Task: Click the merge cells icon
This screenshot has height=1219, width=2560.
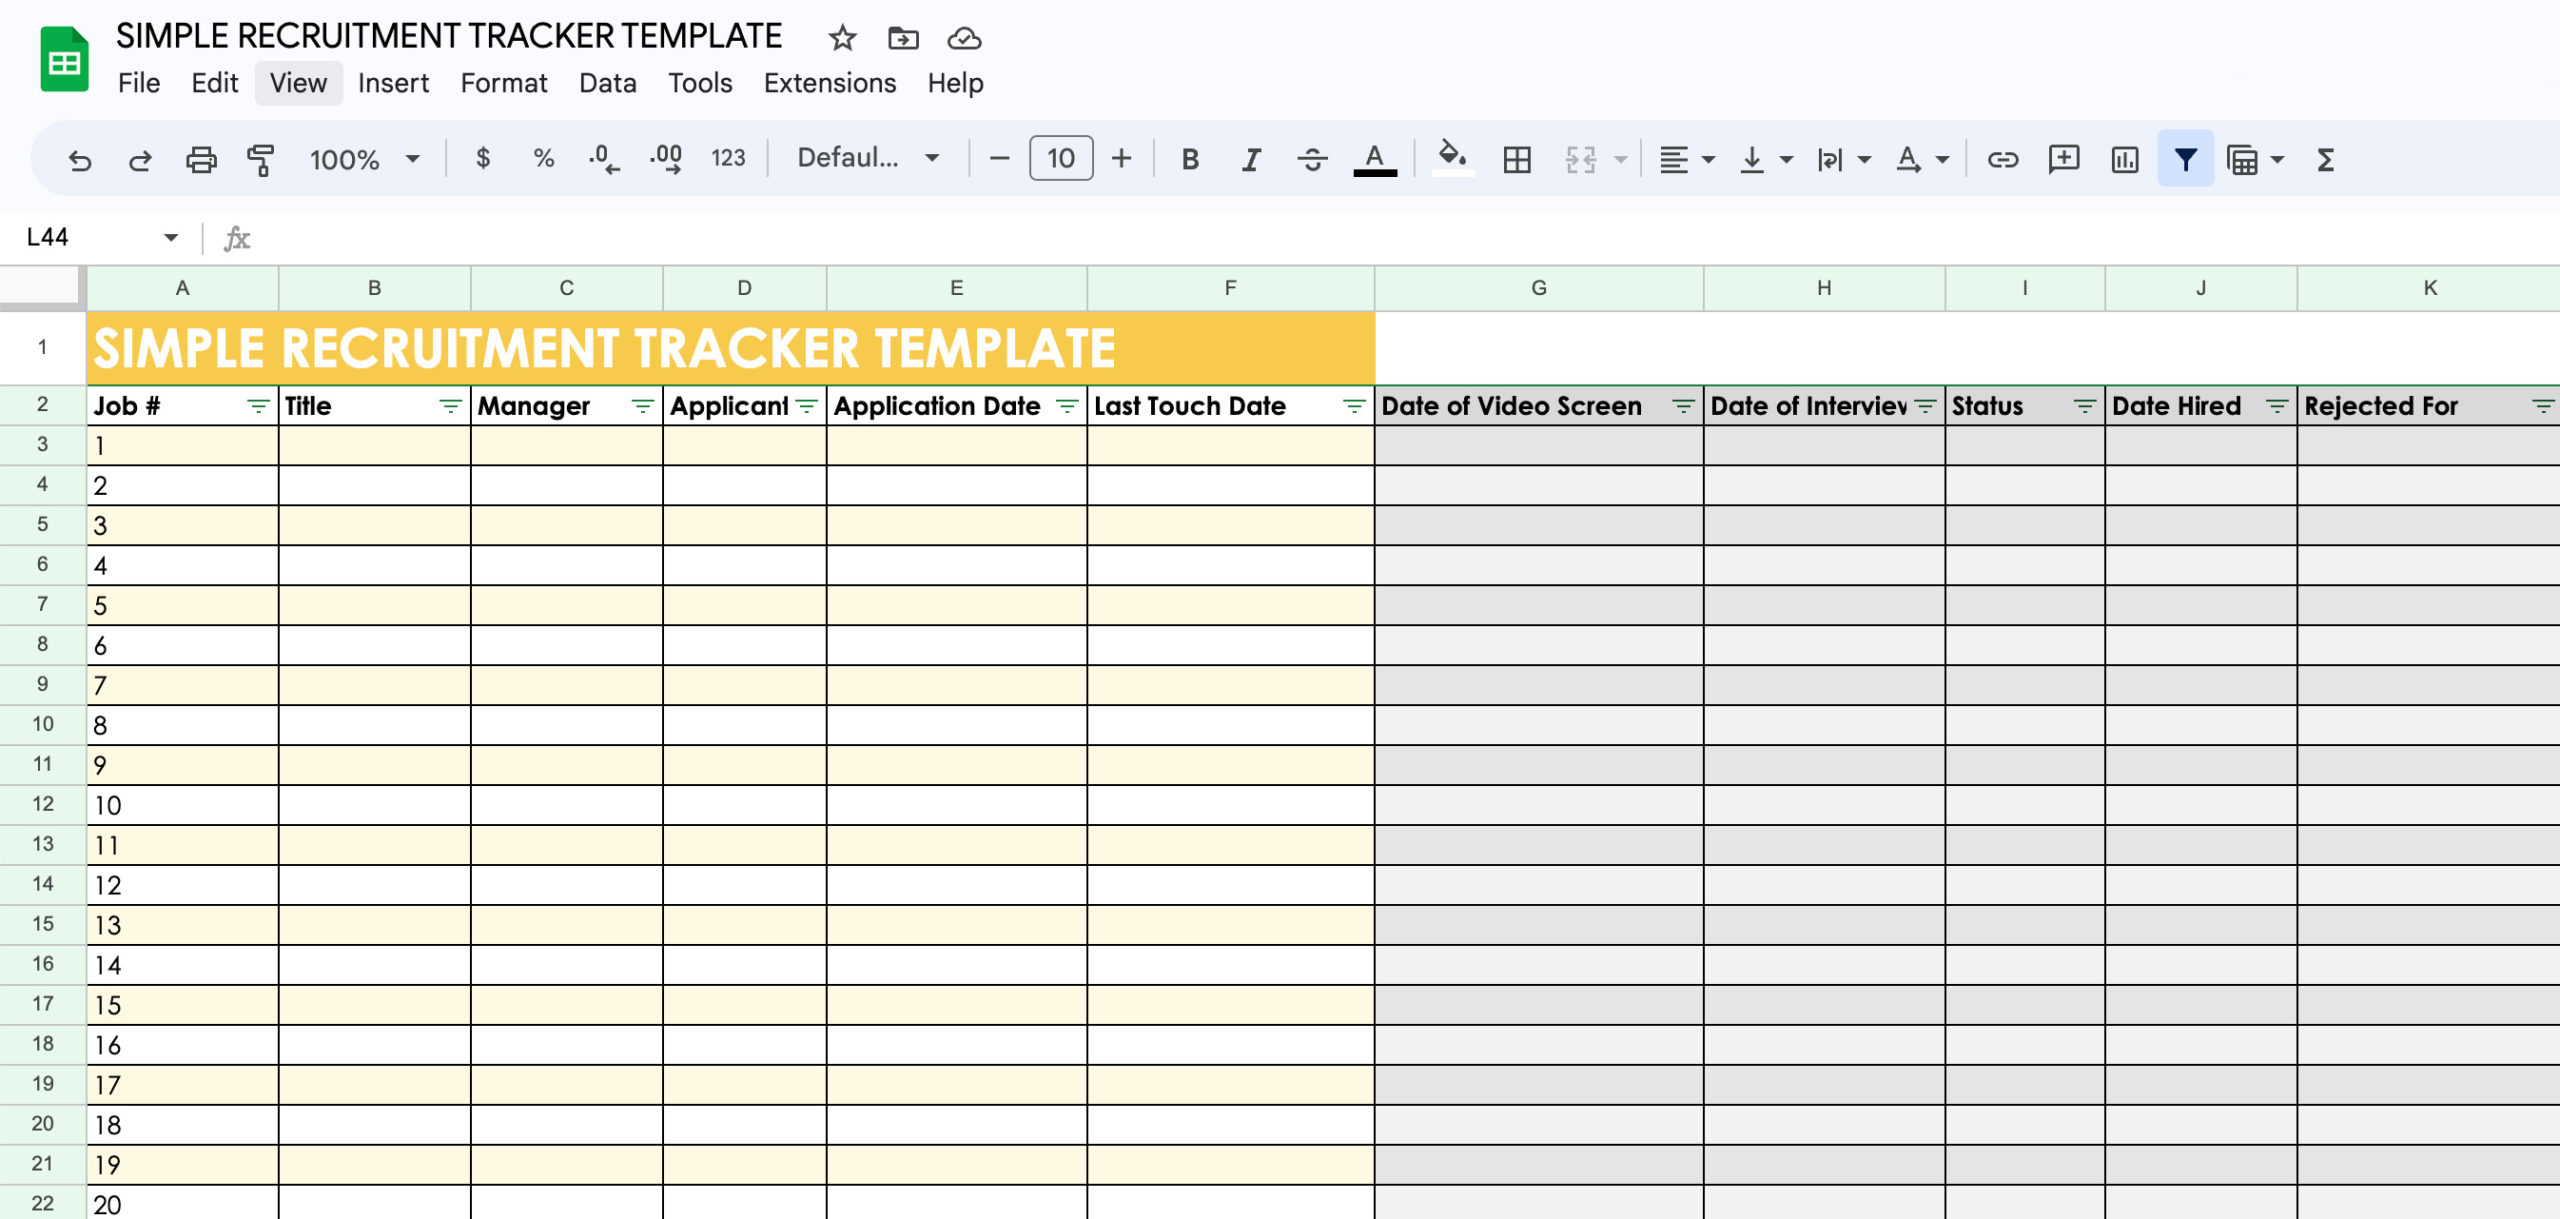Action: click(1580, 160)
